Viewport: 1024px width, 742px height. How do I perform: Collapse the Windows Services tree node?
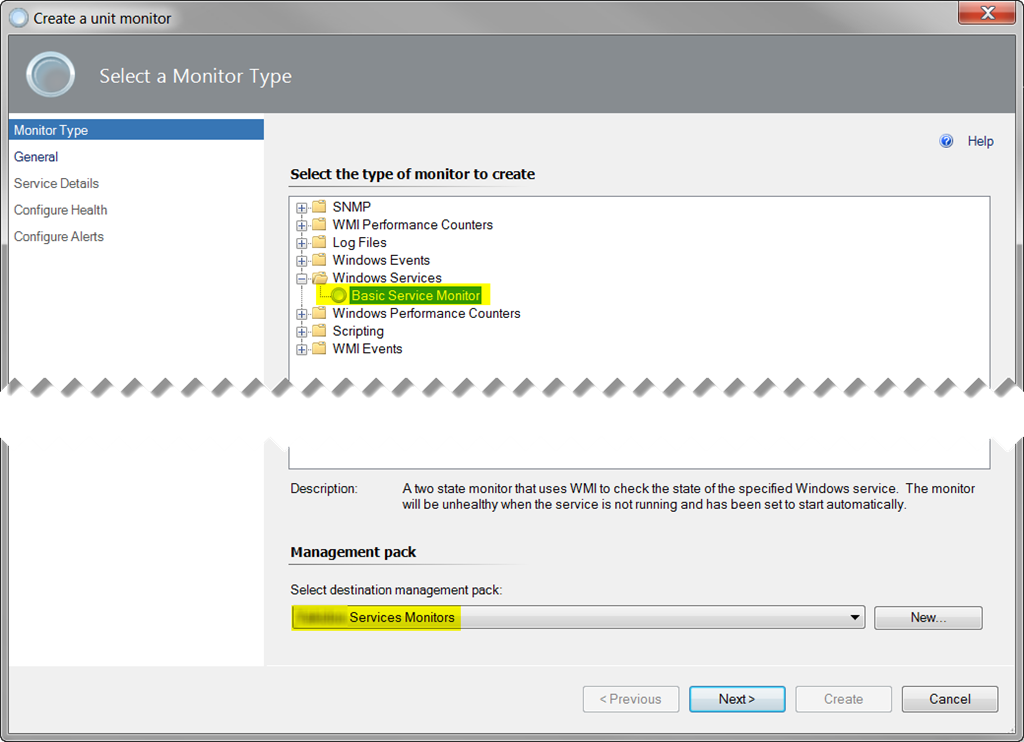303,278
